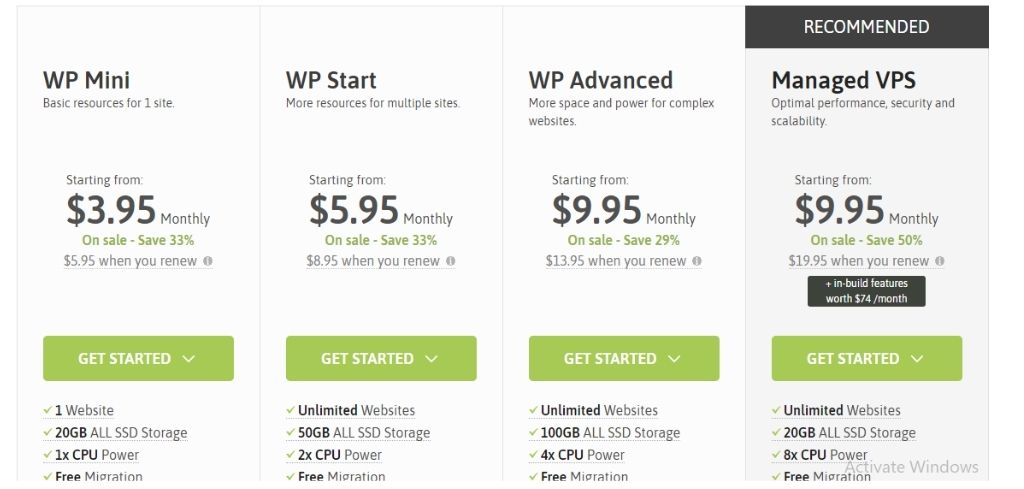This screenshot has width=1024, height=489.
Task: Click '$19.95 when you renew' text
Action: (x=859, y=261)
